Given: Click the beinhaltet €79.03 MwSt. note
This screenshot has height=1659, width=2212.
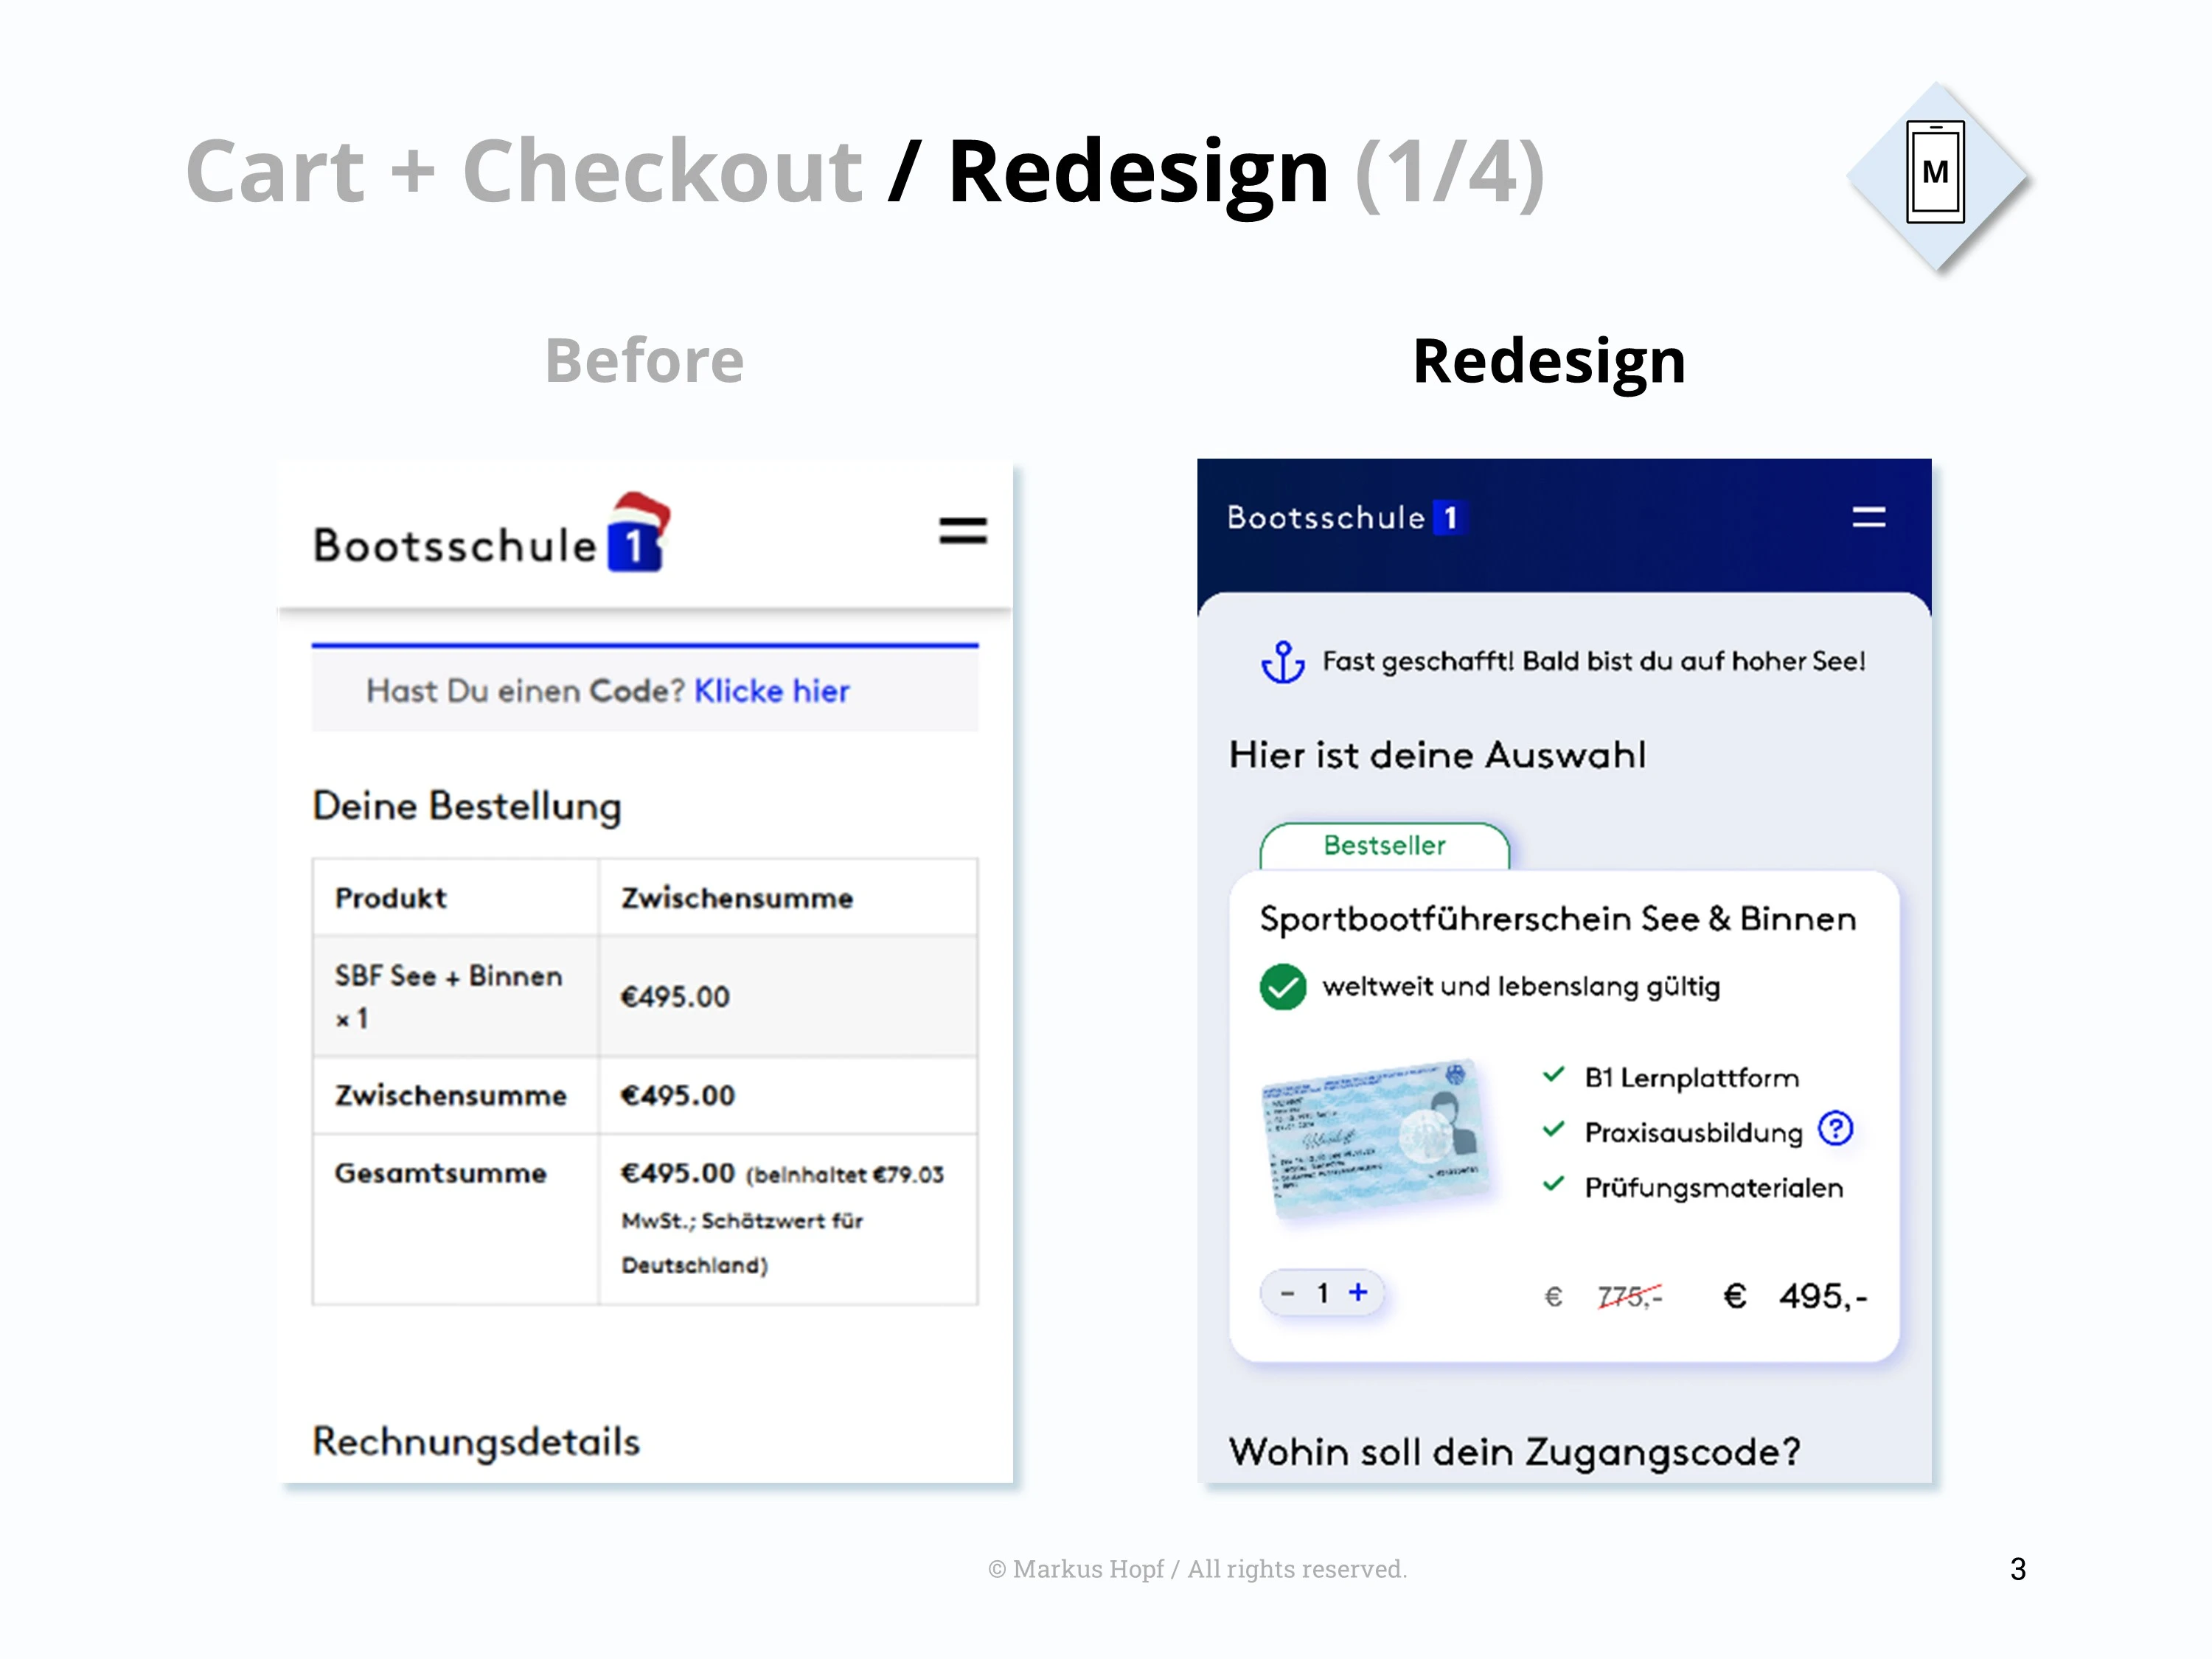Looking at the screenshot, I should click(782, 1220).
